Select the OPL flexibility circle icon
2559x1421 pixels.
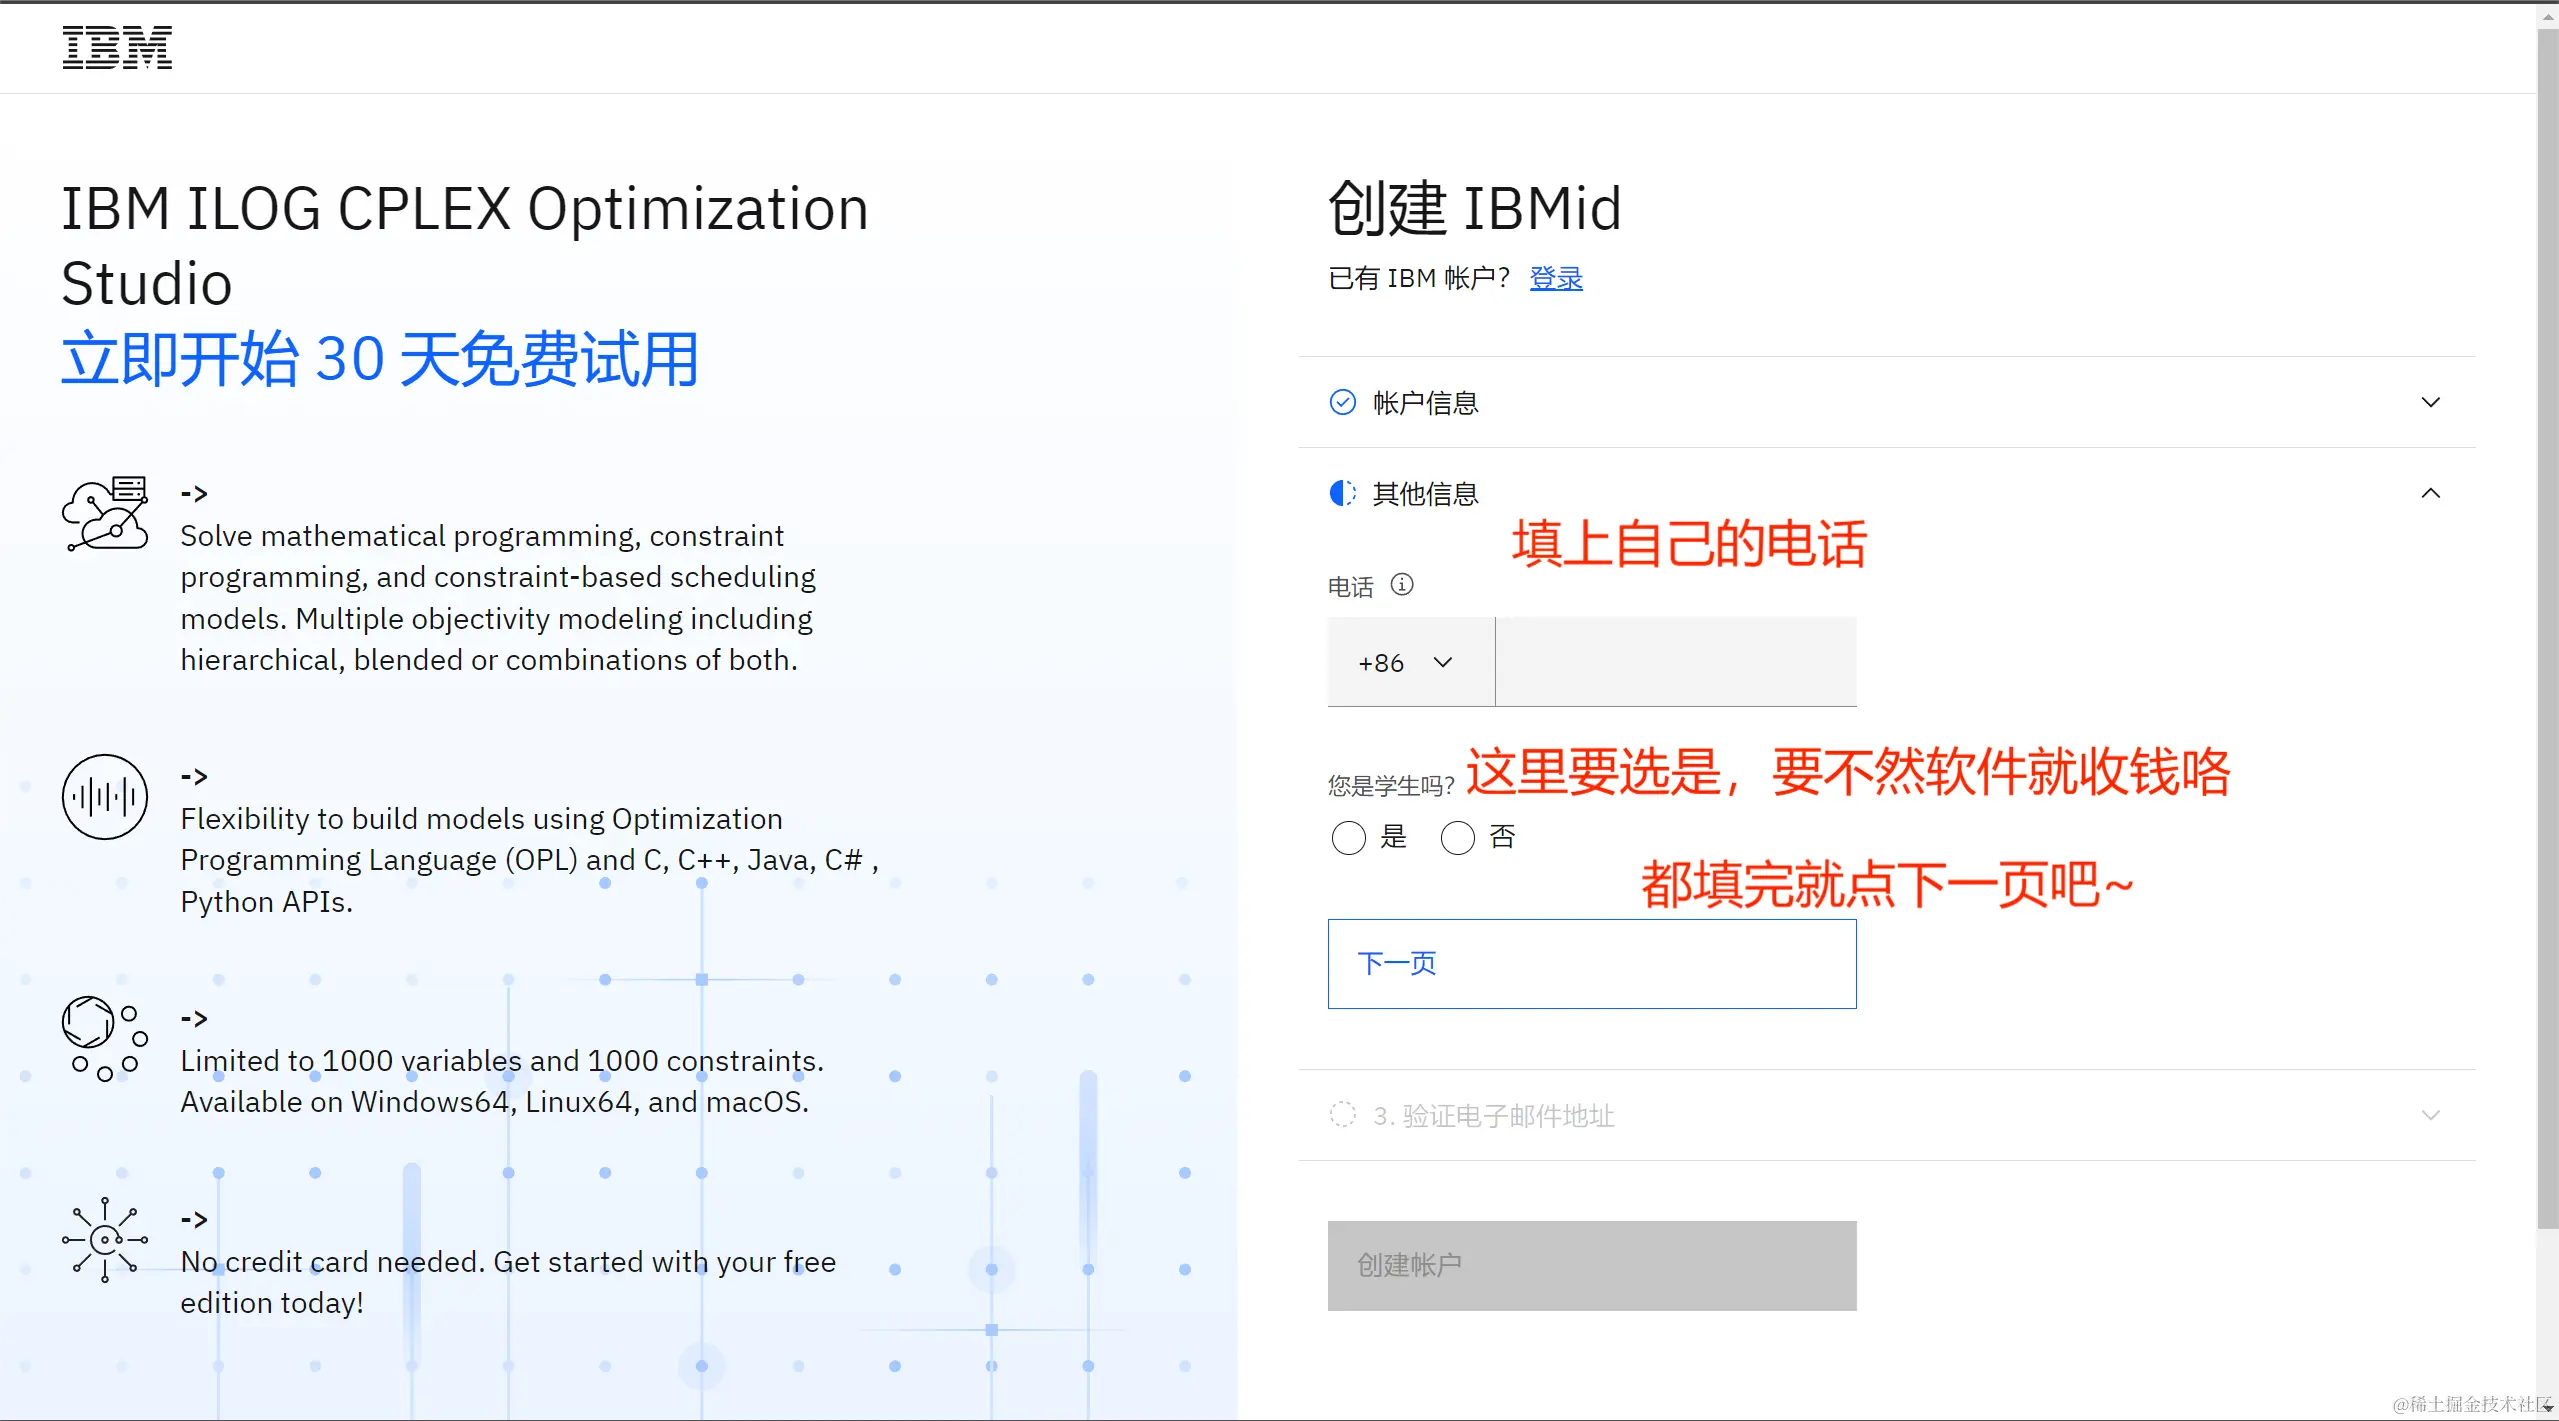(x=103, y=797)
